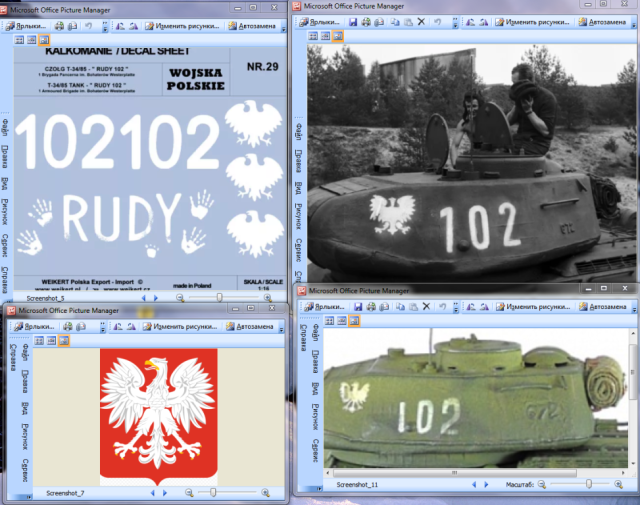Zoom in on the Screenshot_7 eagle picture
640x505 pixels.
point(266,493)
